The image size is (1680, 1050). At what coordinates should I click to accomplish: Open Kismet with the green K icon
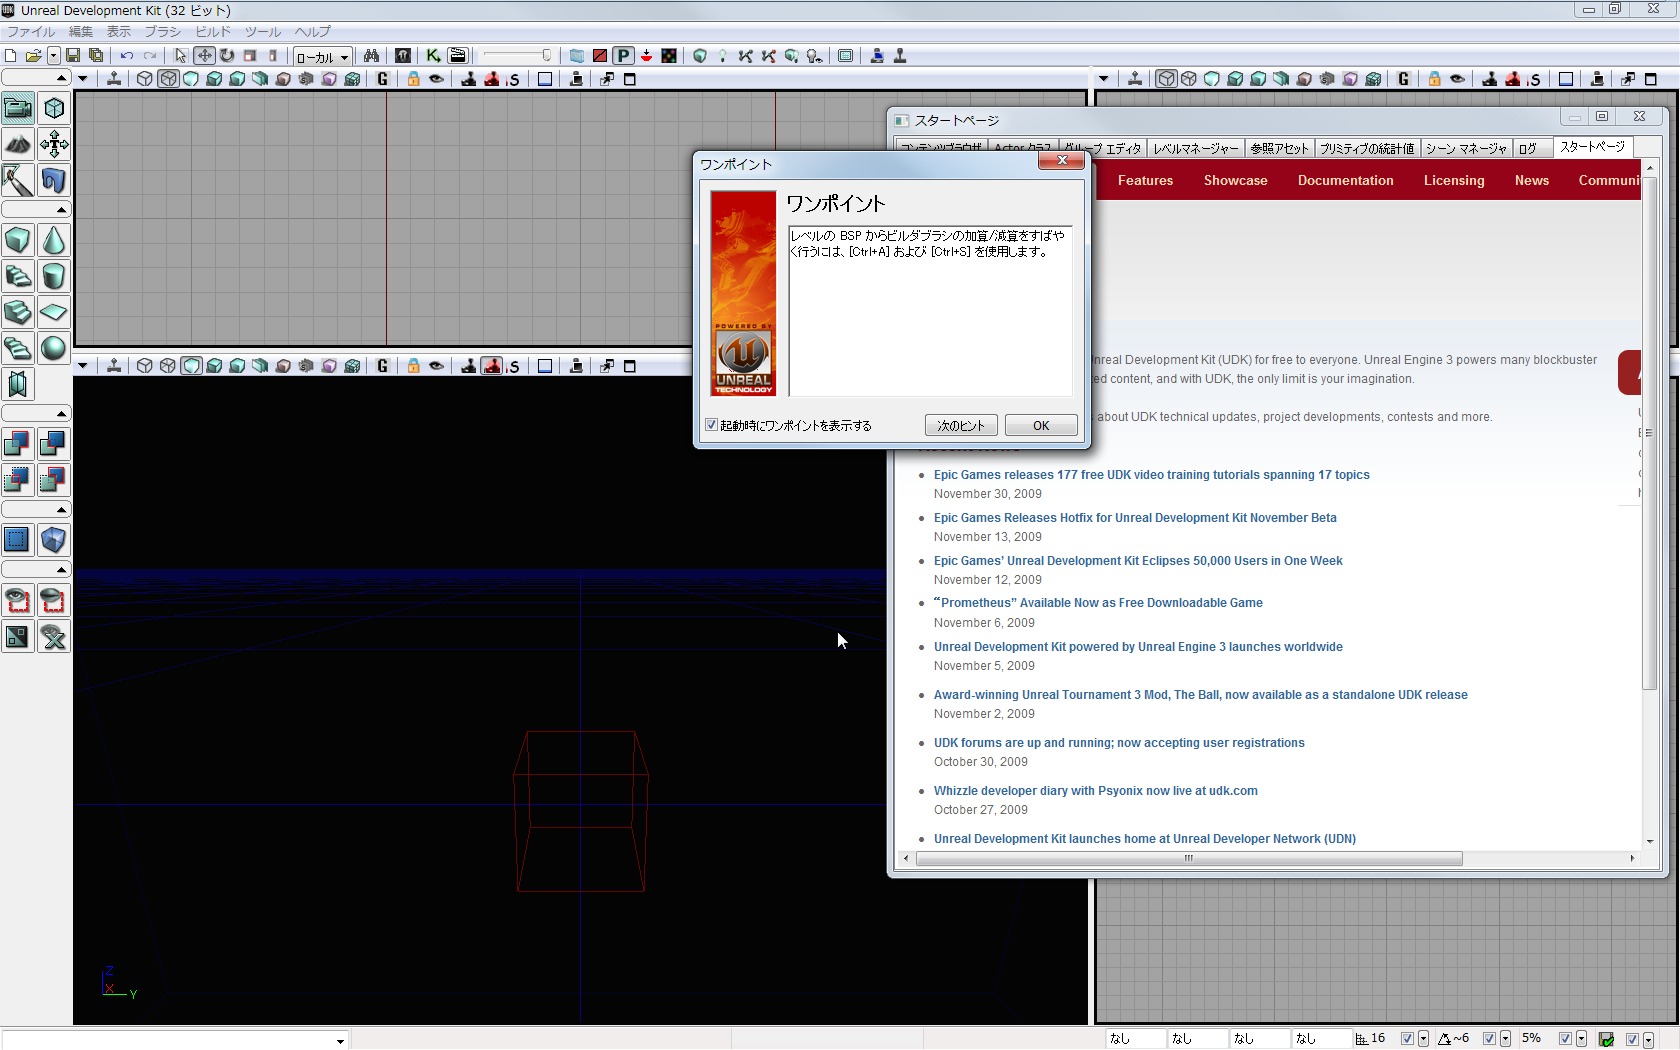(433, 56)
